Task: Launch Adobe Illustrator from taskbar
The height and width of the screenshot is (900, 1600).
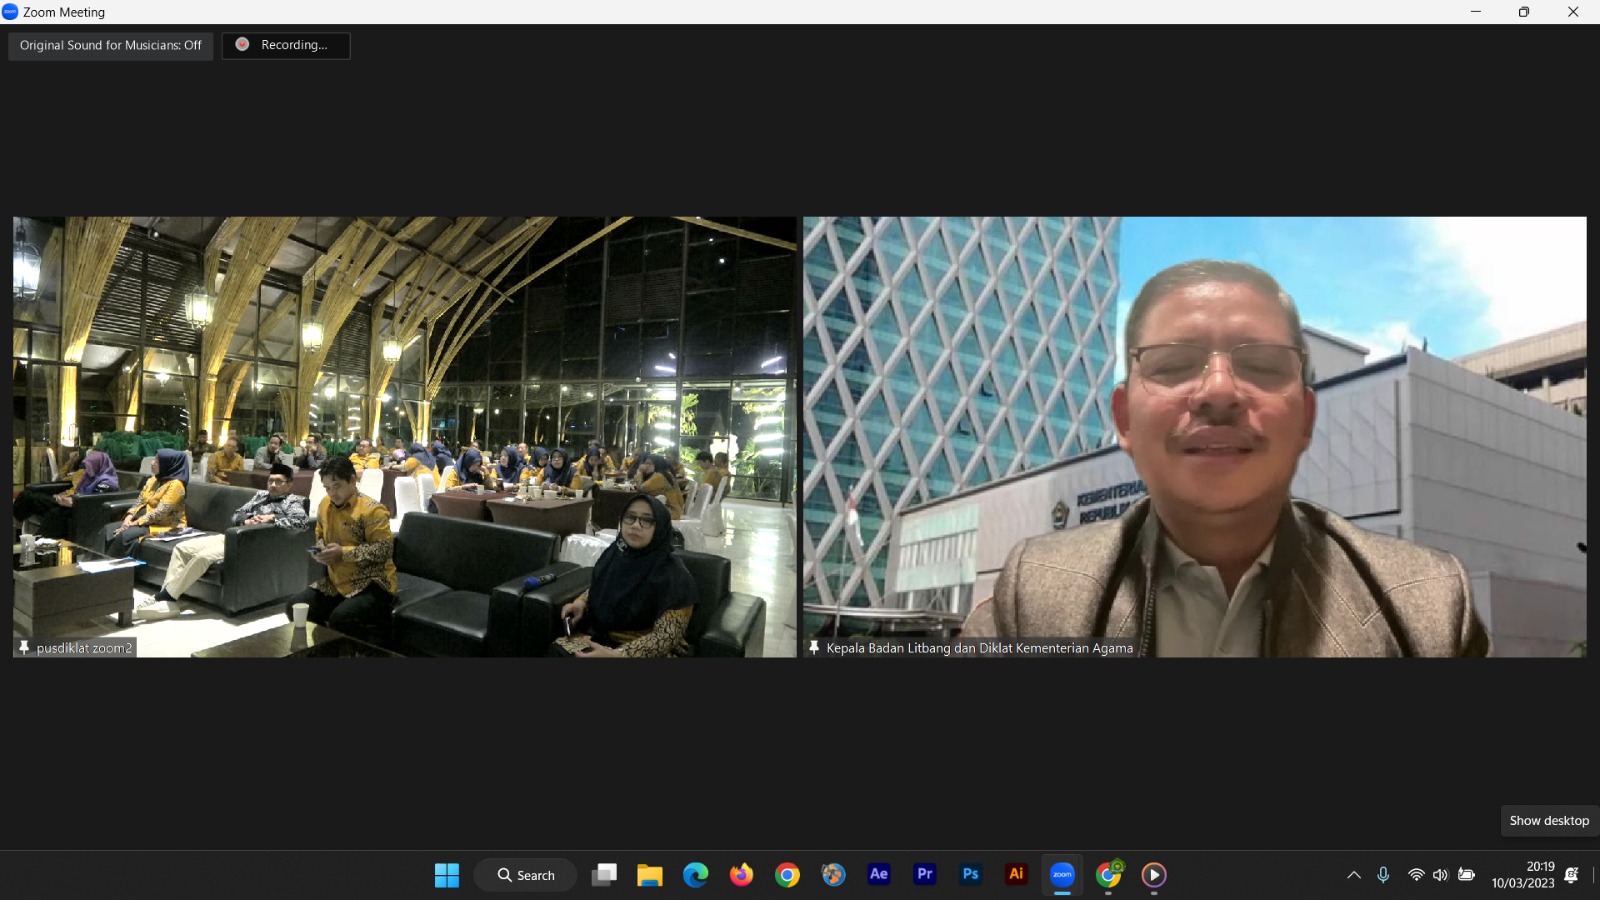Action: coord(1017,874)
